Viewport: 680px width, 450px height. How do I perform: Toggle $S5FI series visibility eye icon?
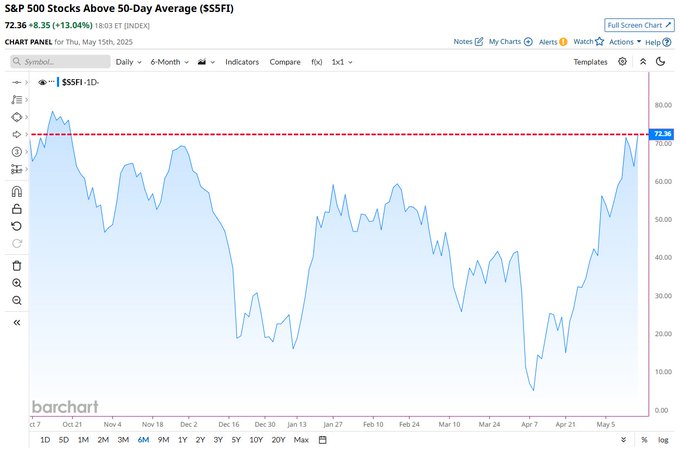click(x=42, y=82)
